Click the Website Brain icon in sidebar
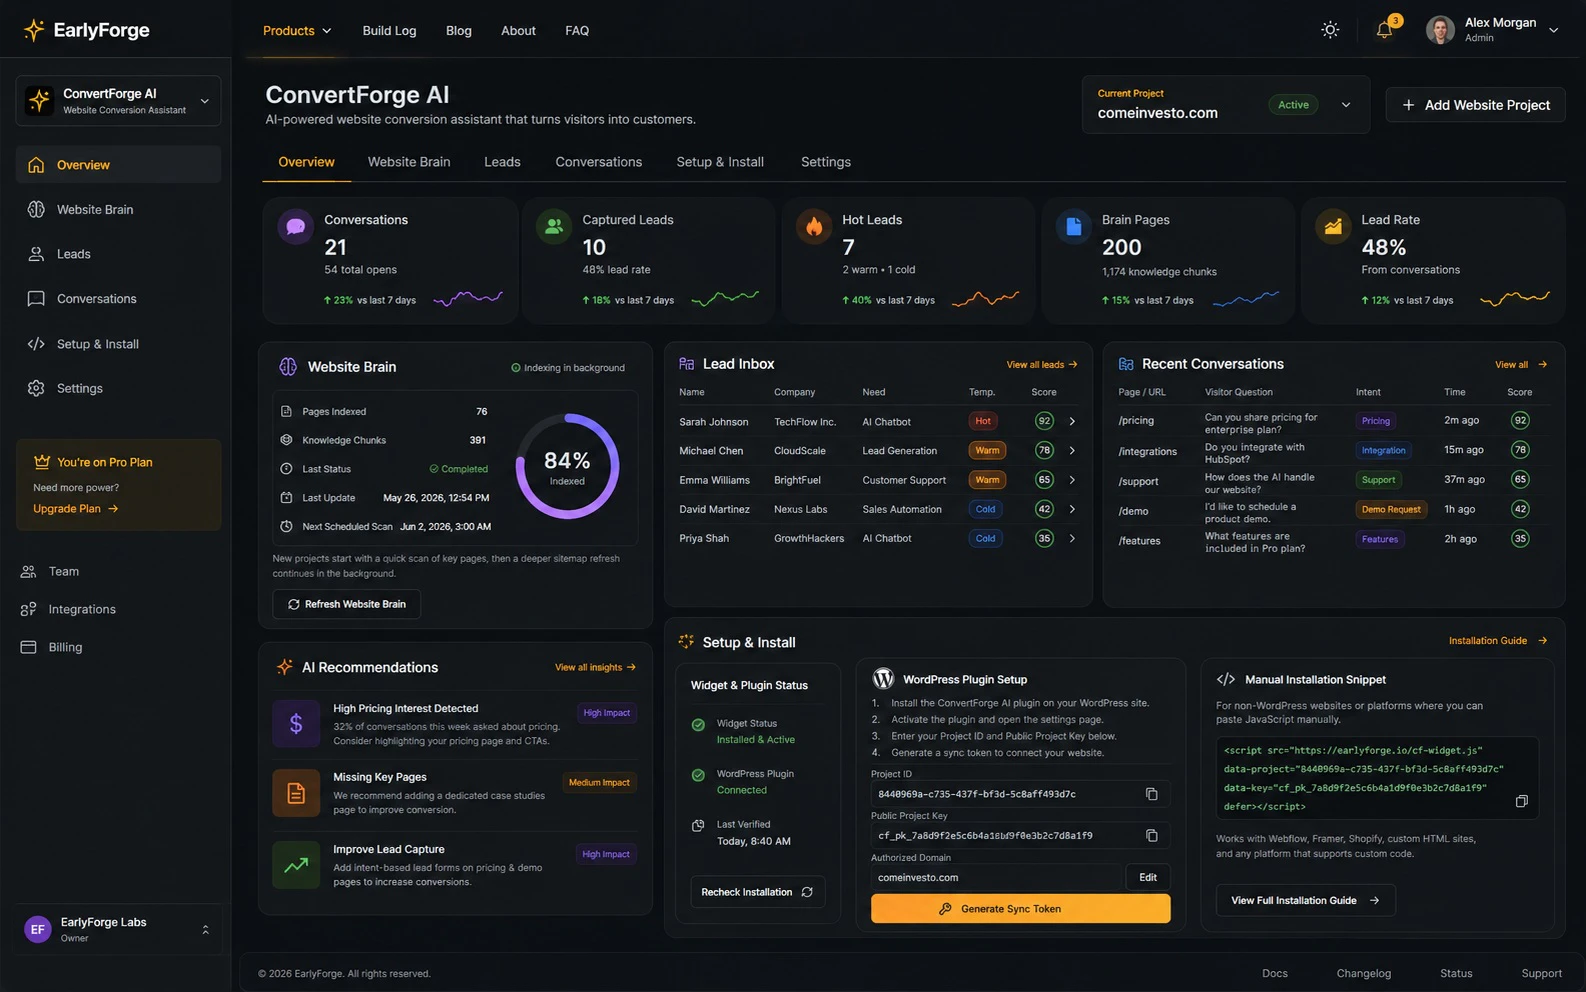Image resolution: width=1586 pixels, height=992 pixels. point(36,209)
